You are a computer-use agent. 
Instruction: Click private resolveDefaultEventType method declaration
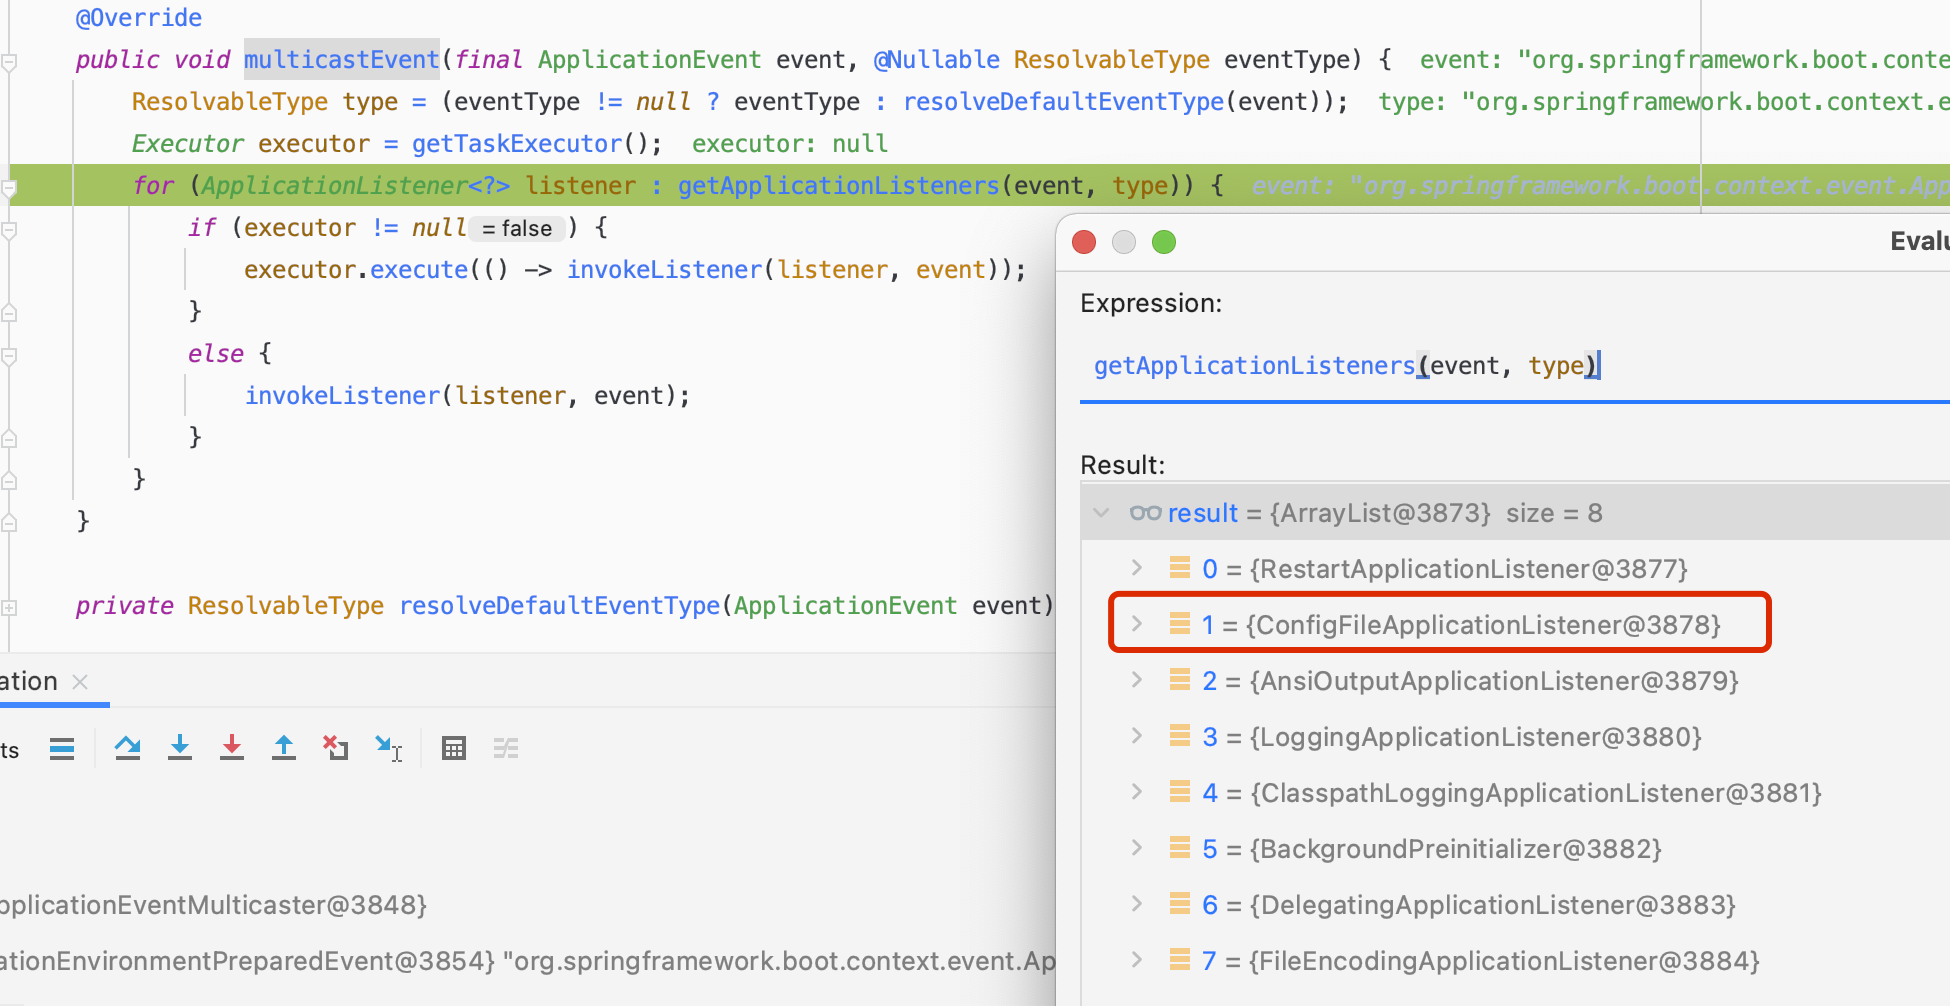[565, 606]
